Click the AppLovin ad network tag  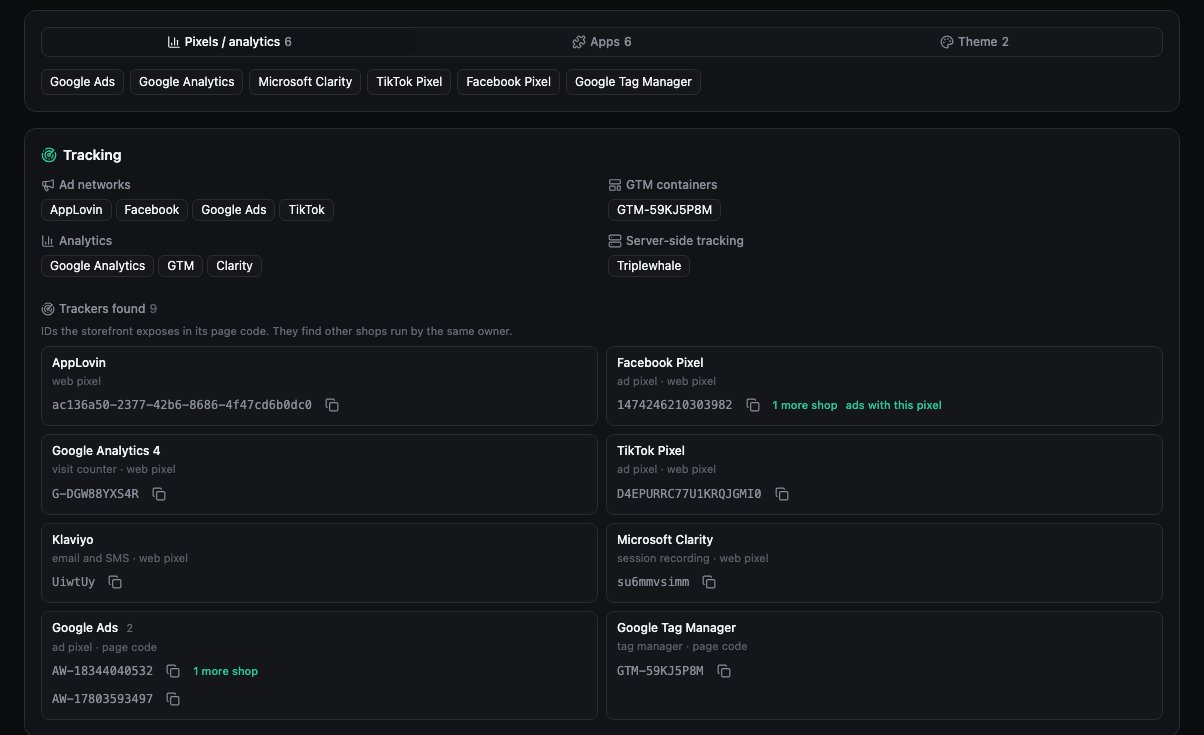(x=76, y=210)
